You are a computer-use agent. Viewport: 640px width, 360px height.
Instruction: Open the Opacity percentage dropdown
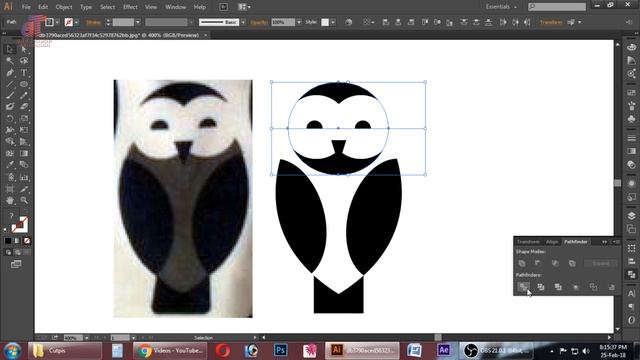point(299,22)
